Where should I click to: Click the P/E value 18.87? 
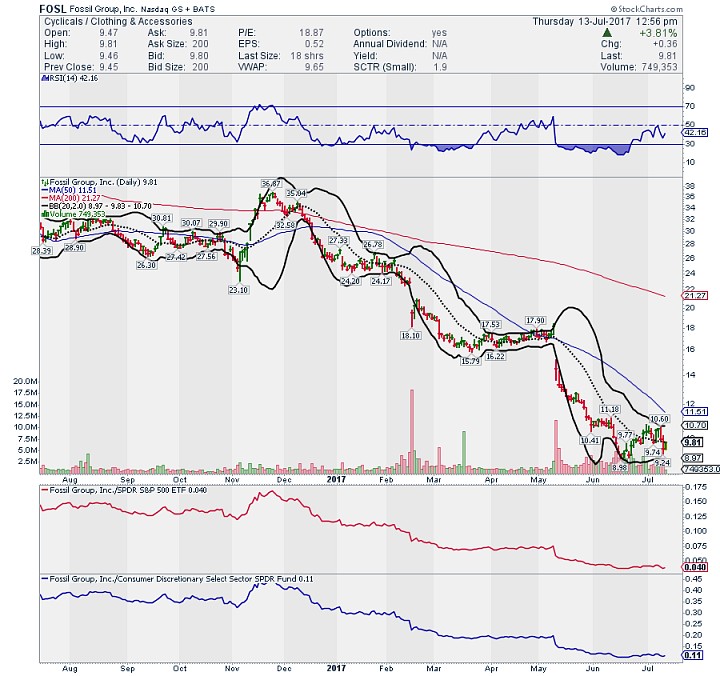[311, 33]
